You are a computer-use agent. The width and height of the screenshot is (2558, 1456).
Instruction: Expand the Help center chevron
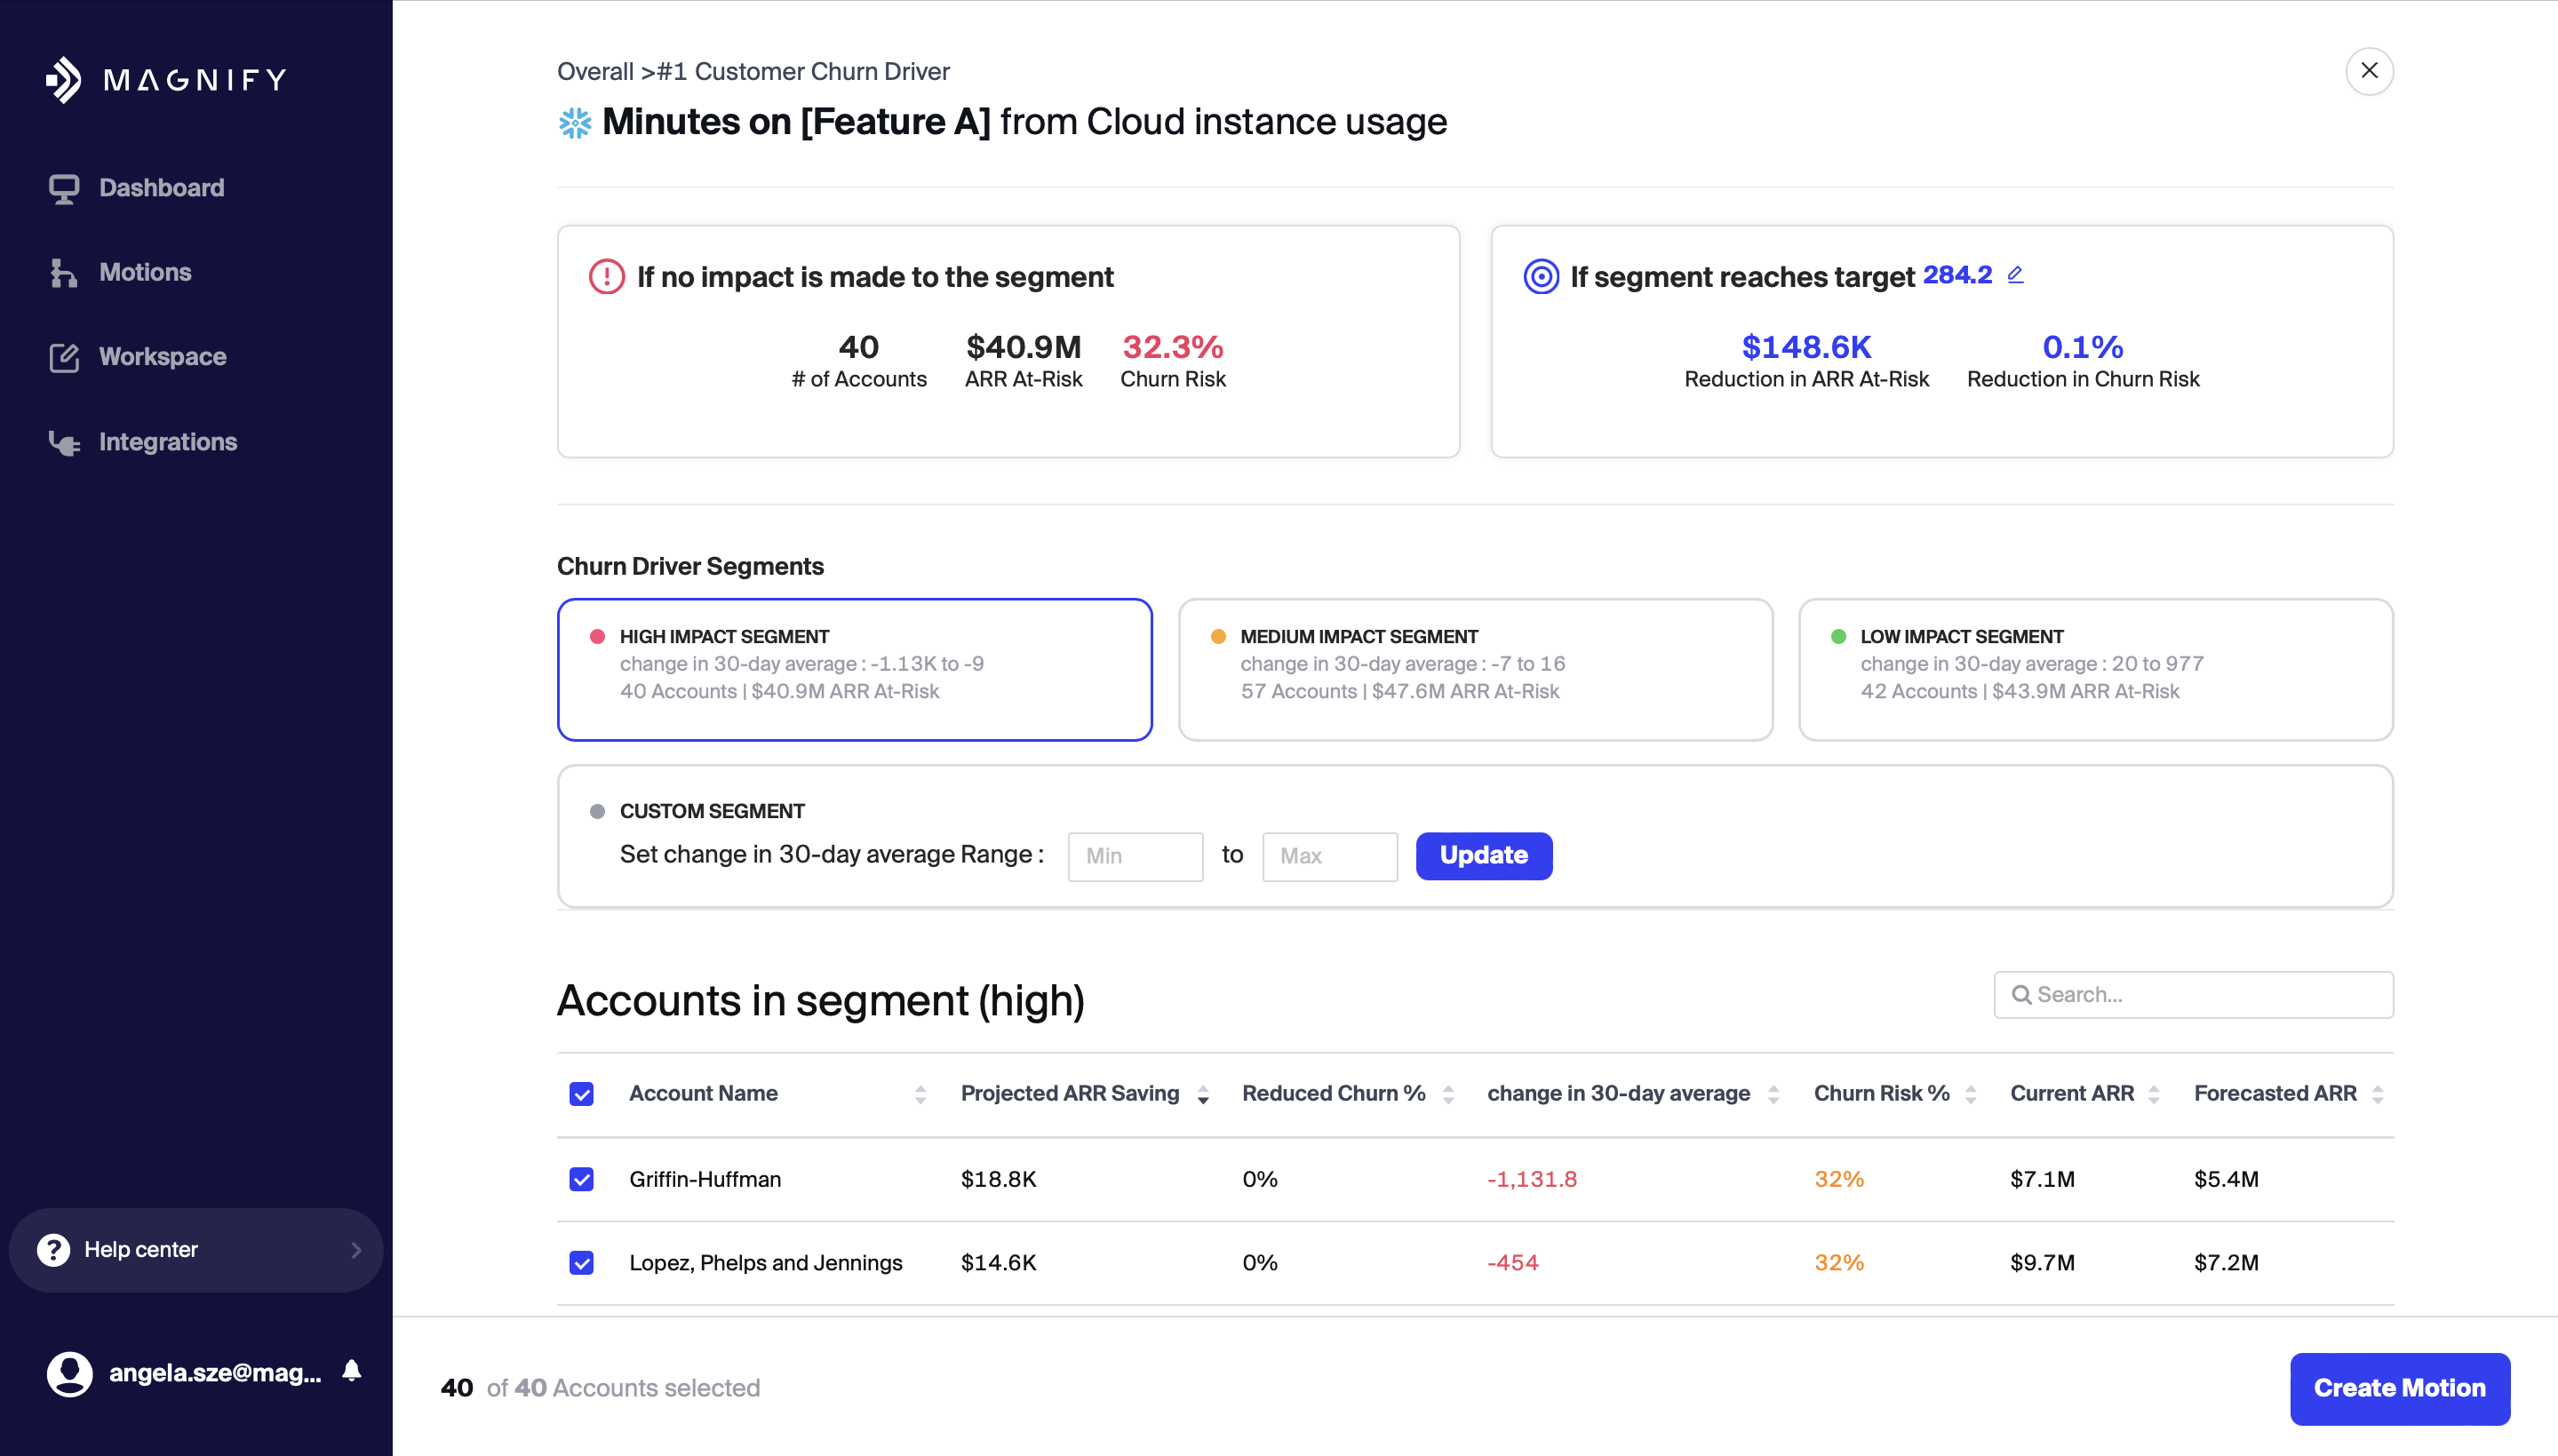point(356,1250)
